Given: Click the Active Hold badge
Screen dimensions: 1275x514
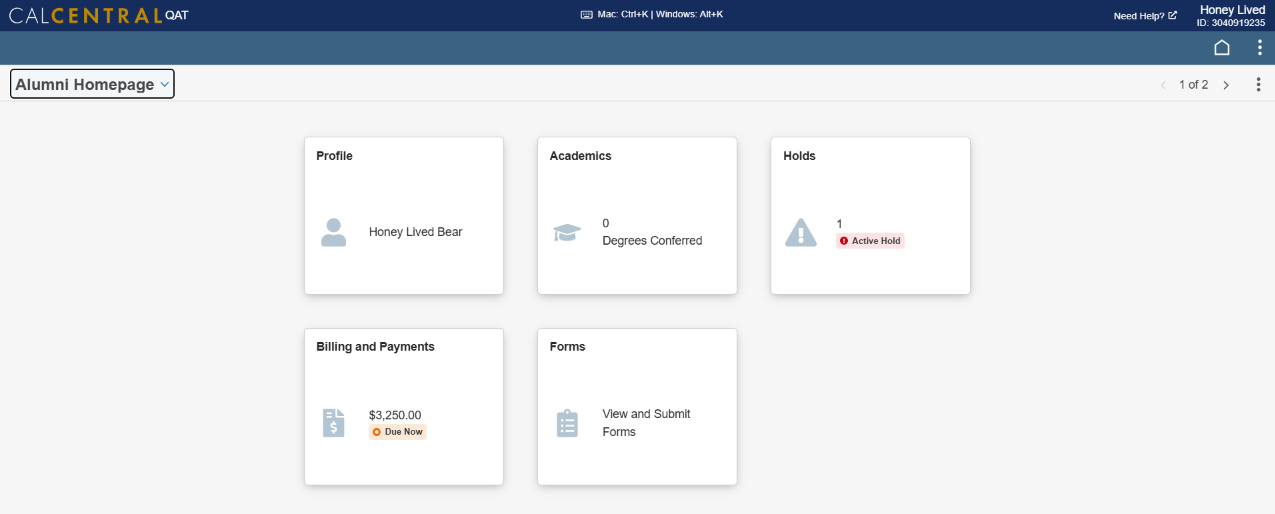Looking at the screenshot, I should point(870,241).
